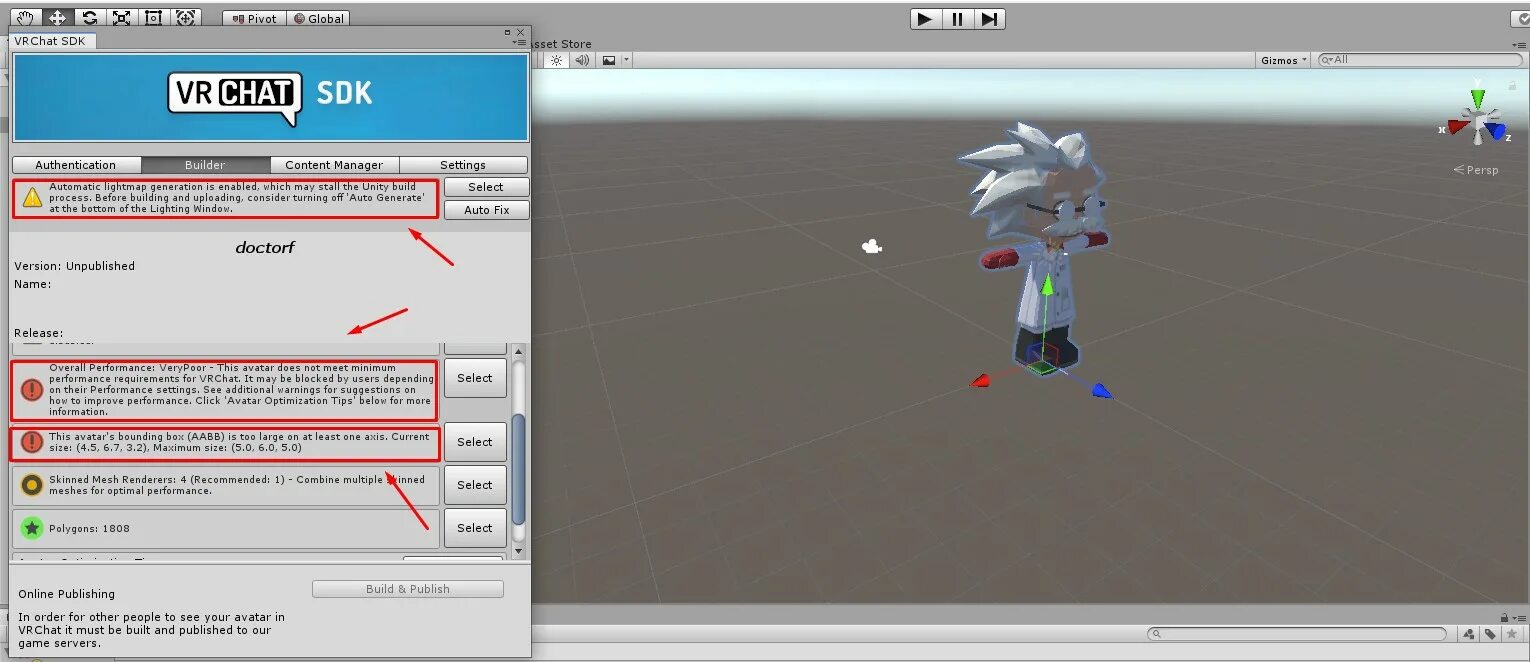Click the Auto Fix button
This screenshot has height=662, width=1530.
[486, 210]
